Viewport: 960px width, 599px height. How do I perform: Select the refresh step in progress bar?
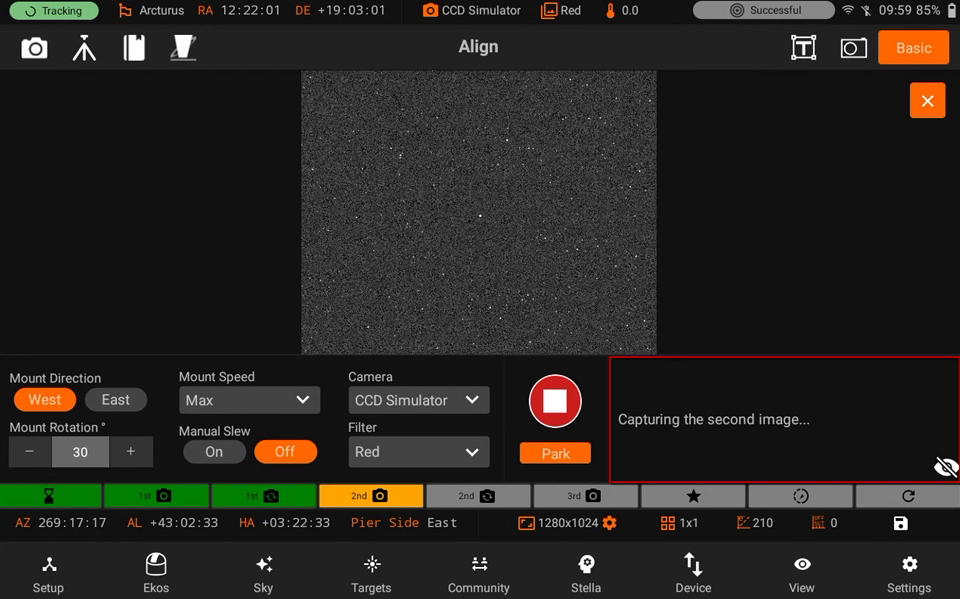coord(908,496)
